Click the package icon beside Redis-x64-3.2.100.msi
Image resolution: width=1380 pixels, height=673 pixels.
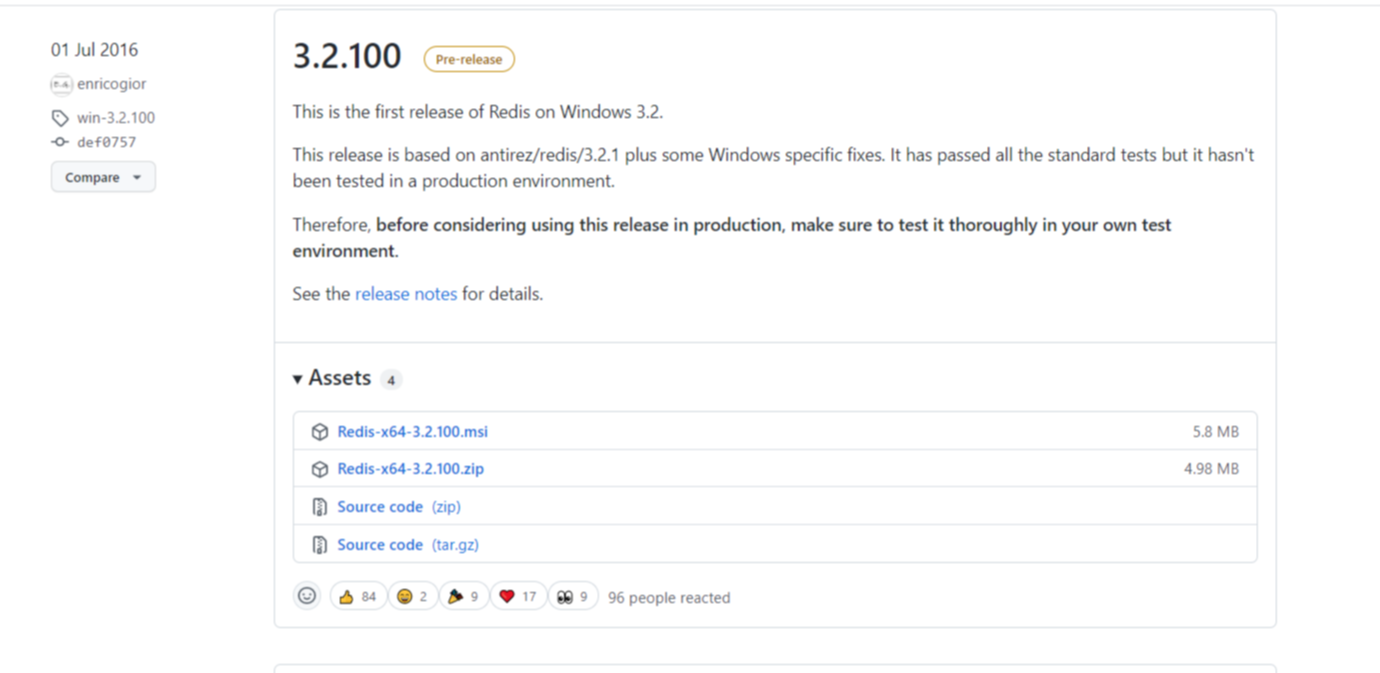[x=320, y=432]
